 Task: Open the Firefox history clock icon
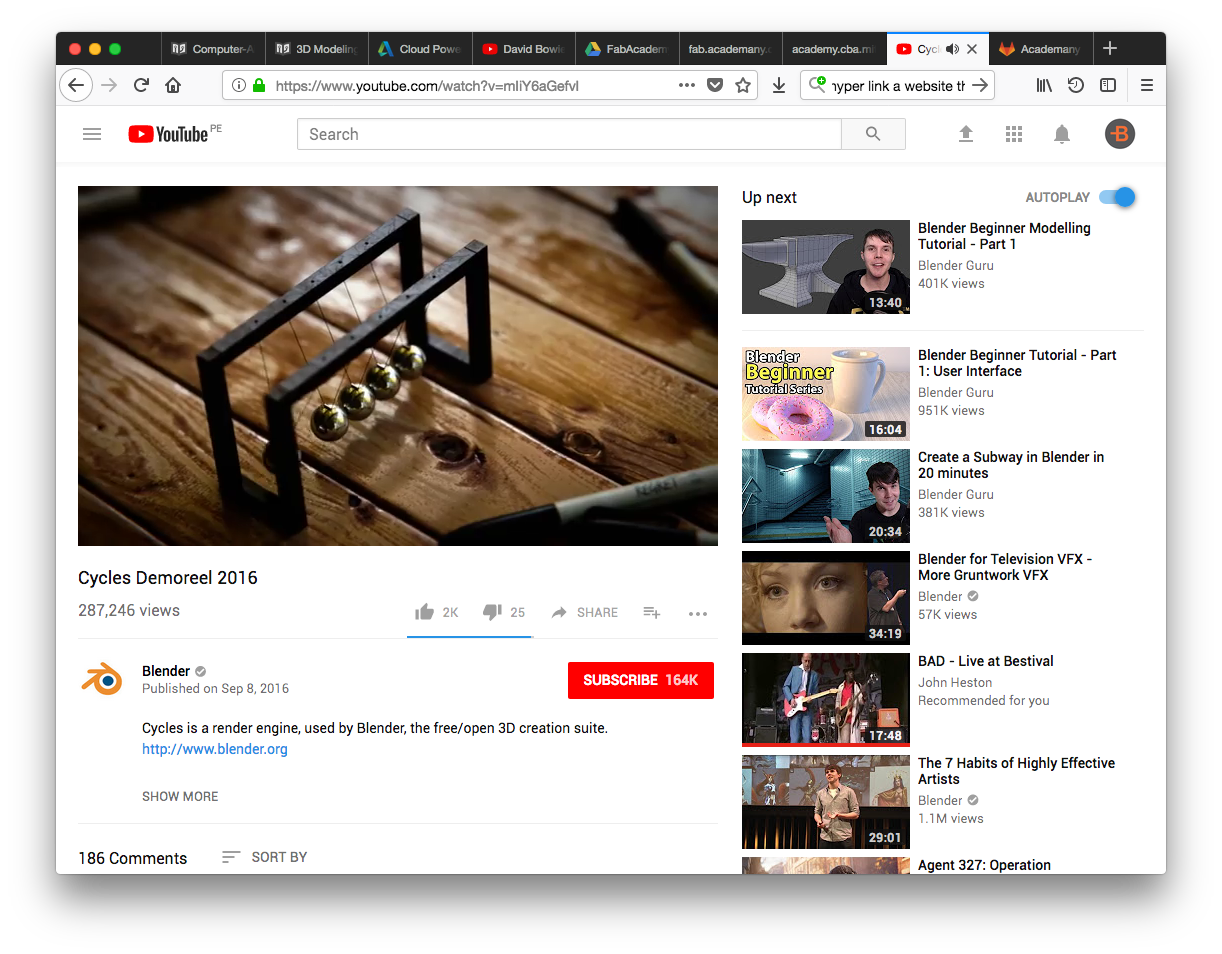[x=1076, y=85]
